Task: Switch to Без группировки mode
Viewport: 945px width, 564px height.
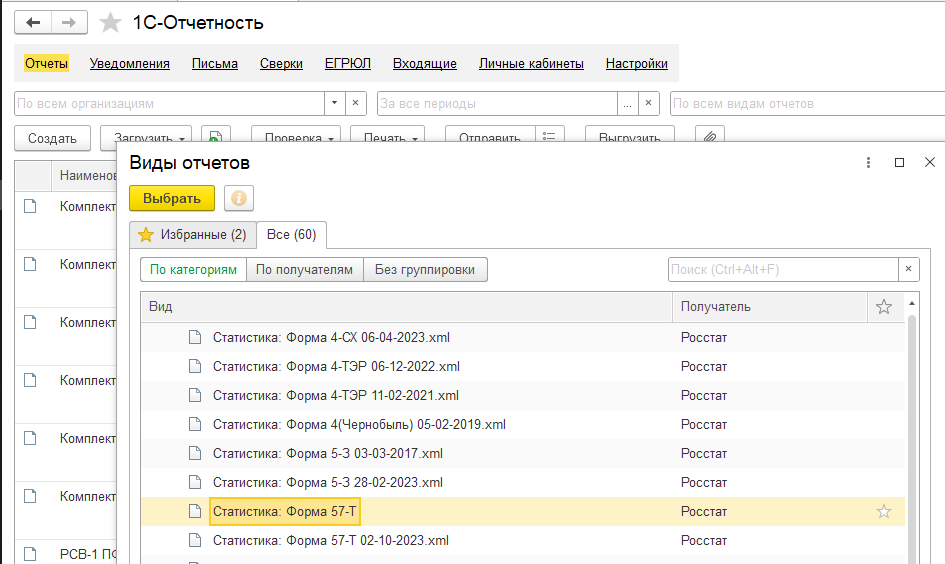Action: (x=425, y=269)
